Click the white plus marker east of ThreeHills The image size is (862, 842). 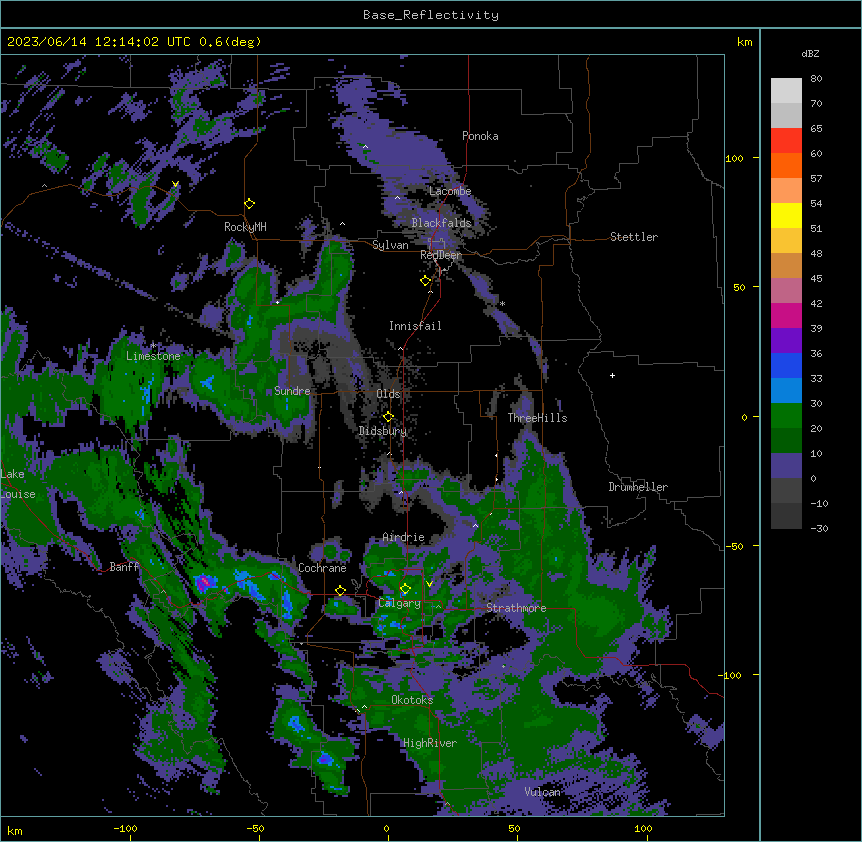tap(612, 375)
